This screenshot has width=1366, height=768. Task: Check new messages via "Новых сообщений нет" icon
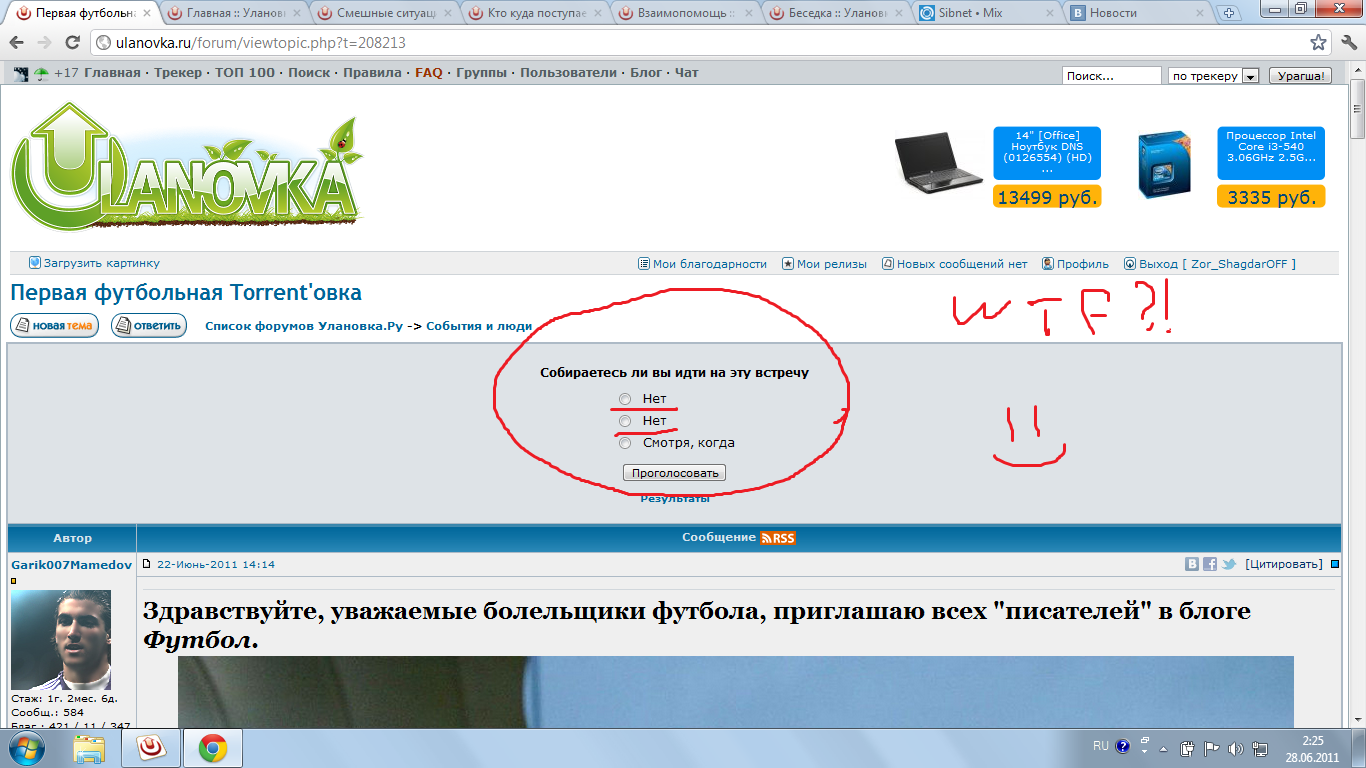887,263
